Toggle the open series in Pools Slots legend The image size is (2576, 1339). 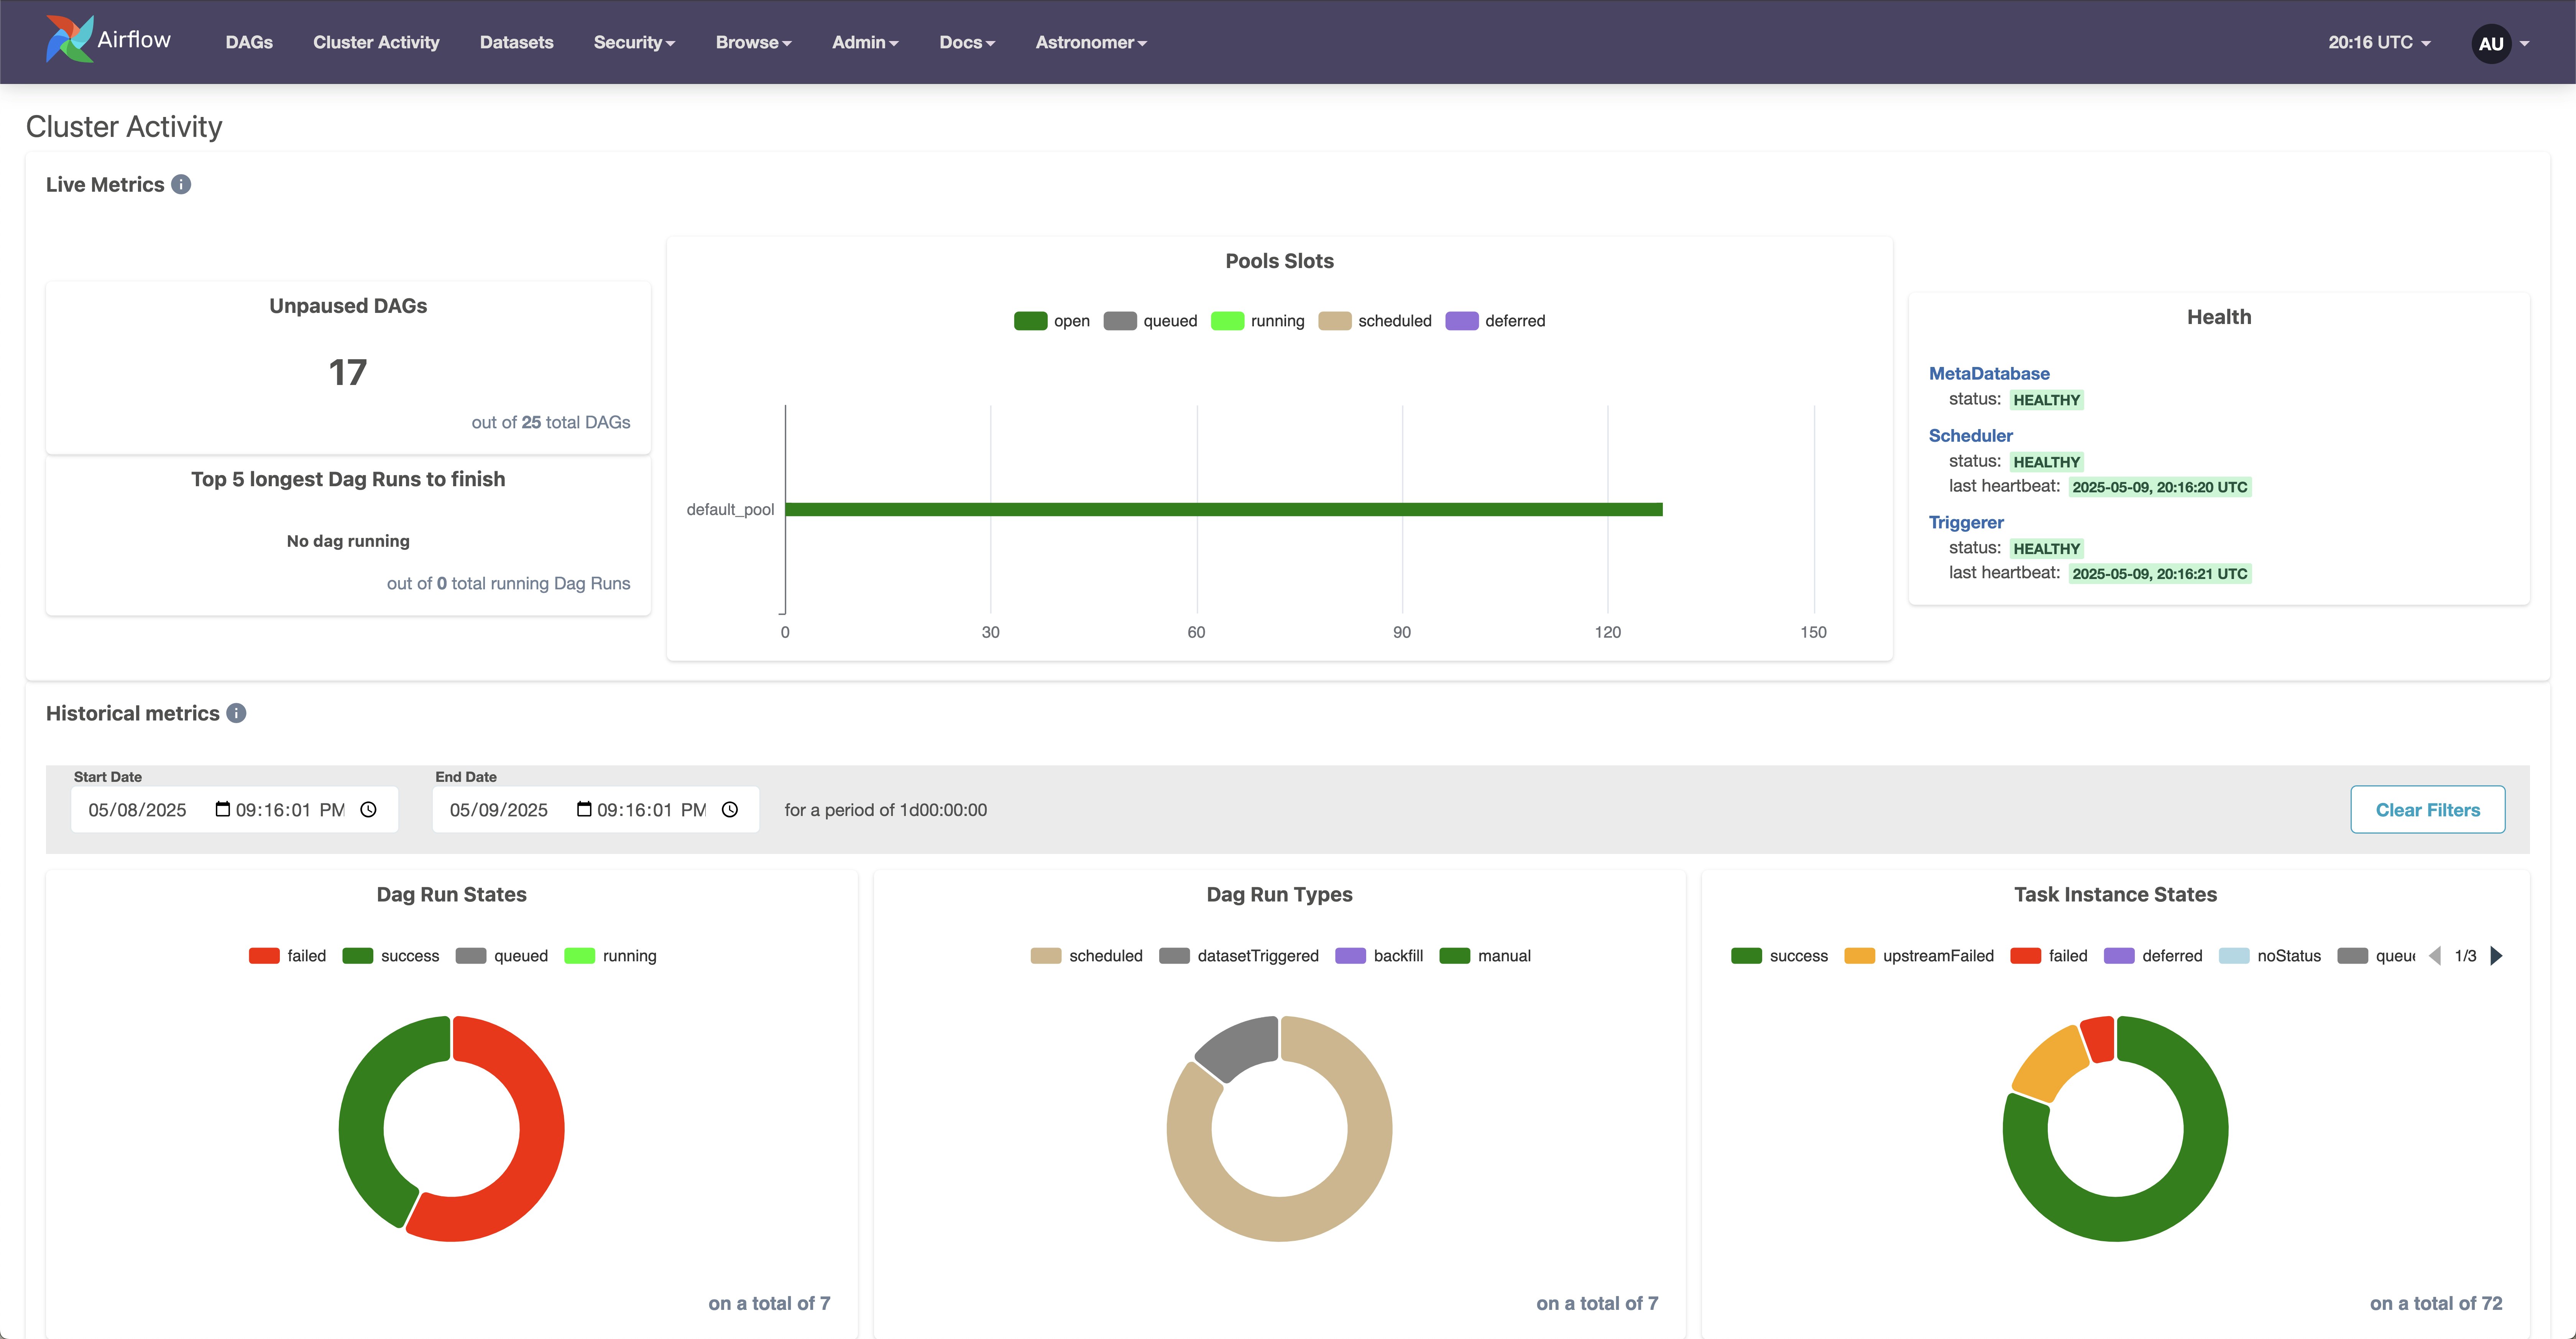coord(1052,321)
